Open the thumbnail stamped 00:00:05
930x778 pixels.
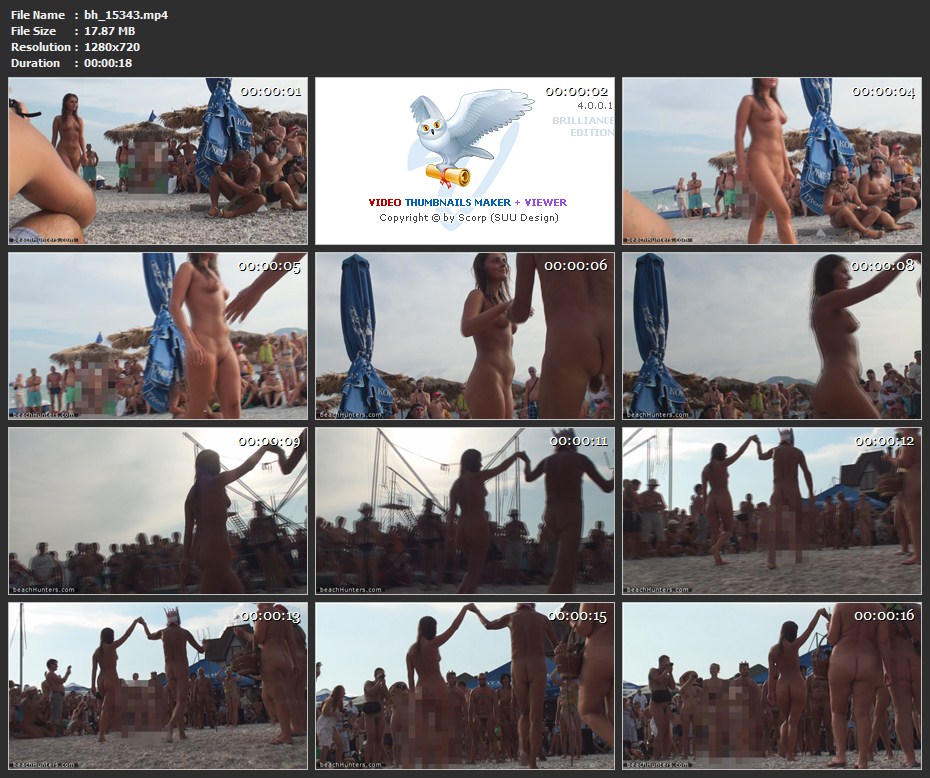click(158, 336)
